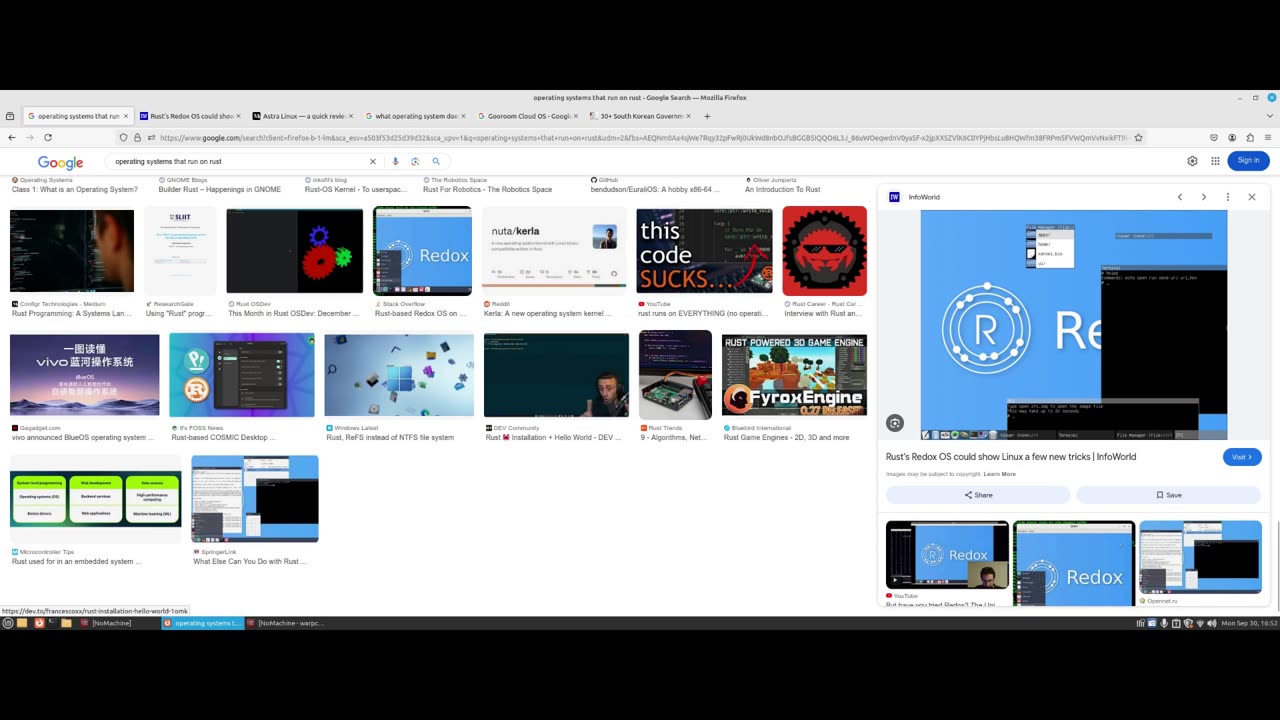Image resolution: width=1280 pixels, height=720 pixels.
Task: Open the file manager folder on taskbar
Action: [66, 623]
